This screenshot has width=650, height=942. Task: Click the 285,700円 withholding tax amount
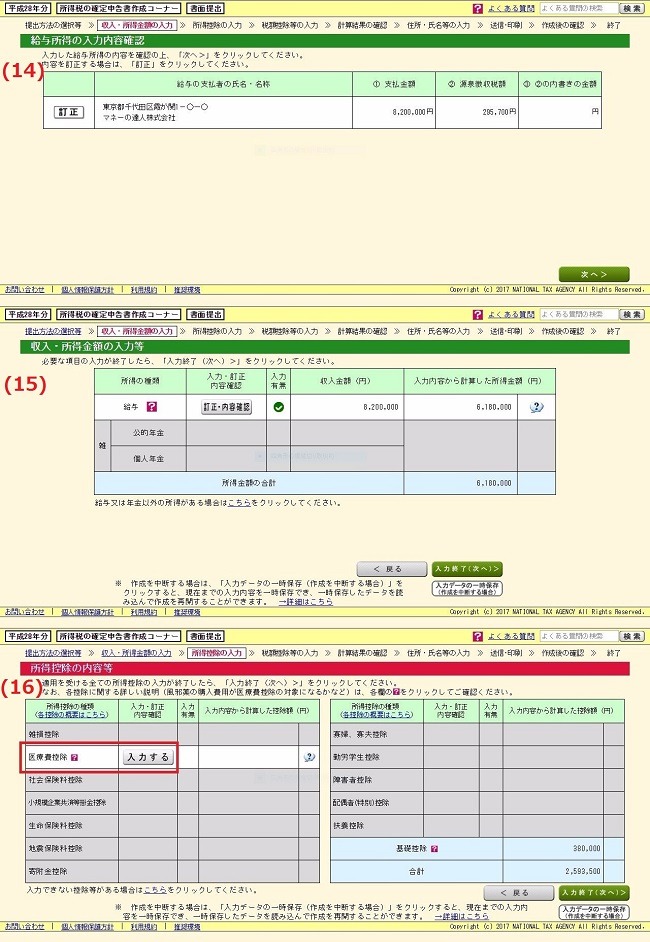tap(499, 112)
